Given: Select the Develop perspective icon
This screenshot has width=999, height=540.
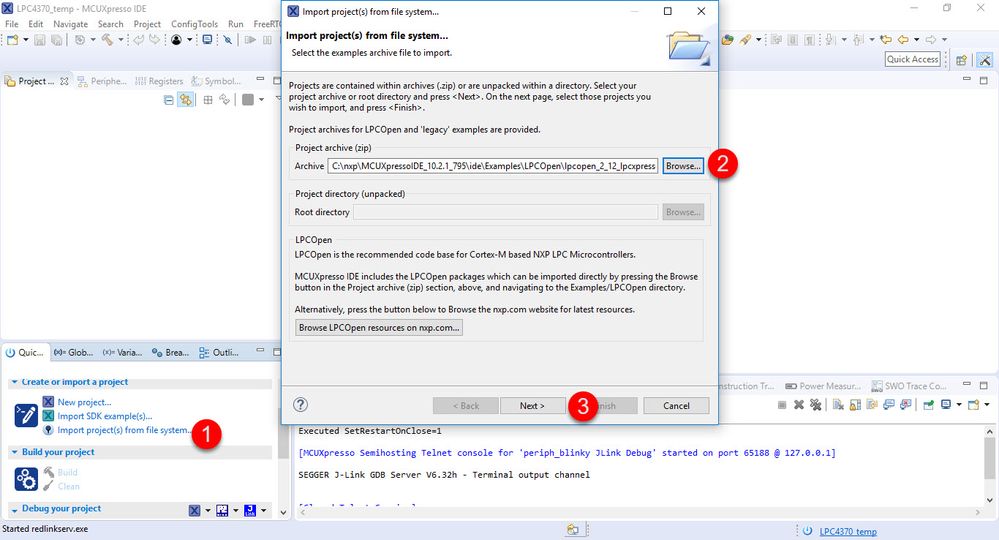Looking at the screenshot, I should (984, 60).
